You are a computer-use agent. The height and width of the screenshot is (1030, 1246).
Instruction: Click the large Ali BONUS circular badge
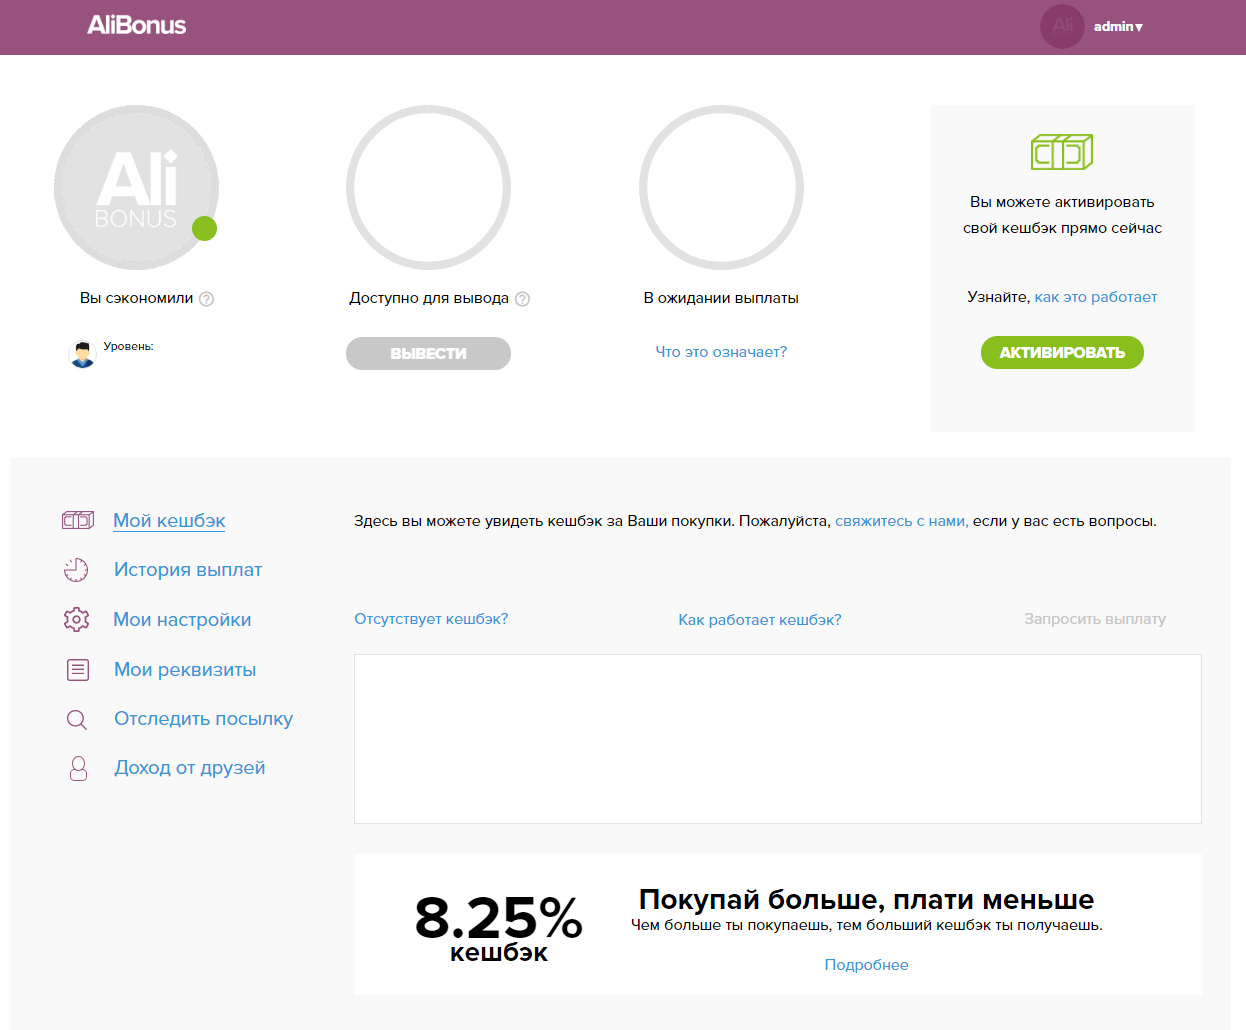click(x=136, y=187)
